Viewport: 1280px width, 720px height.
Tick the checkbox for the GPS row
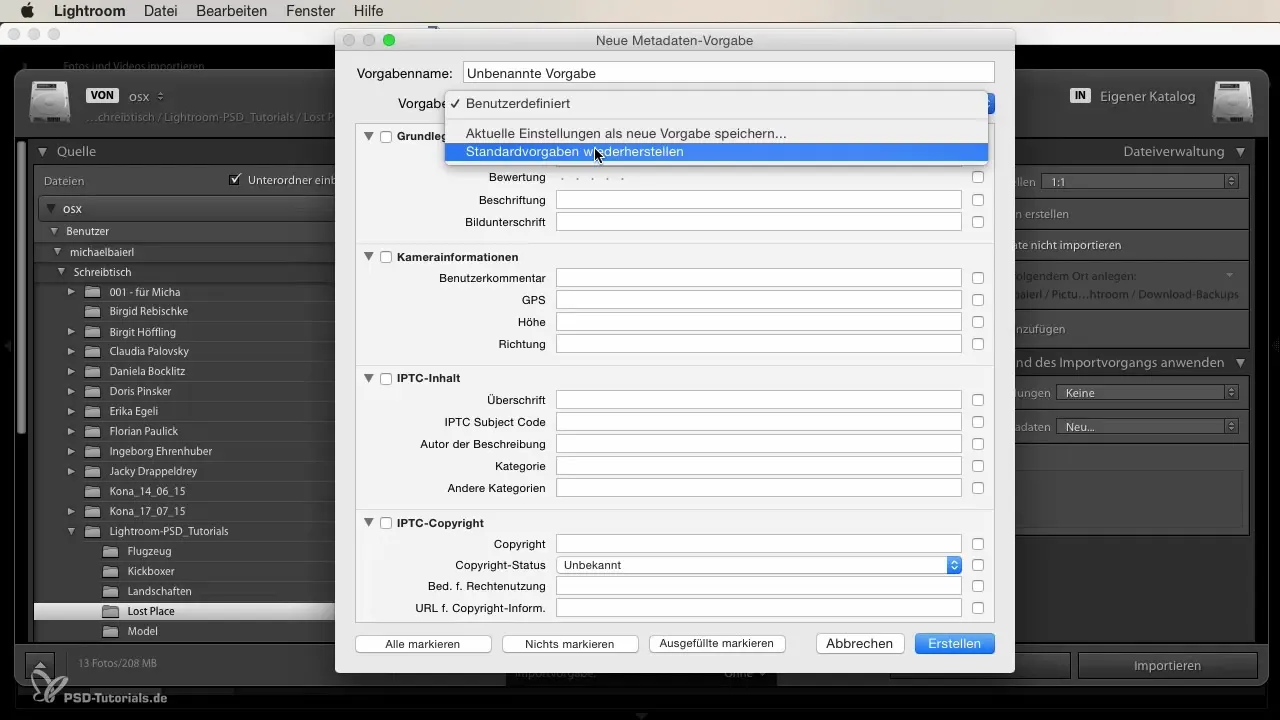[x=978, y=300]
